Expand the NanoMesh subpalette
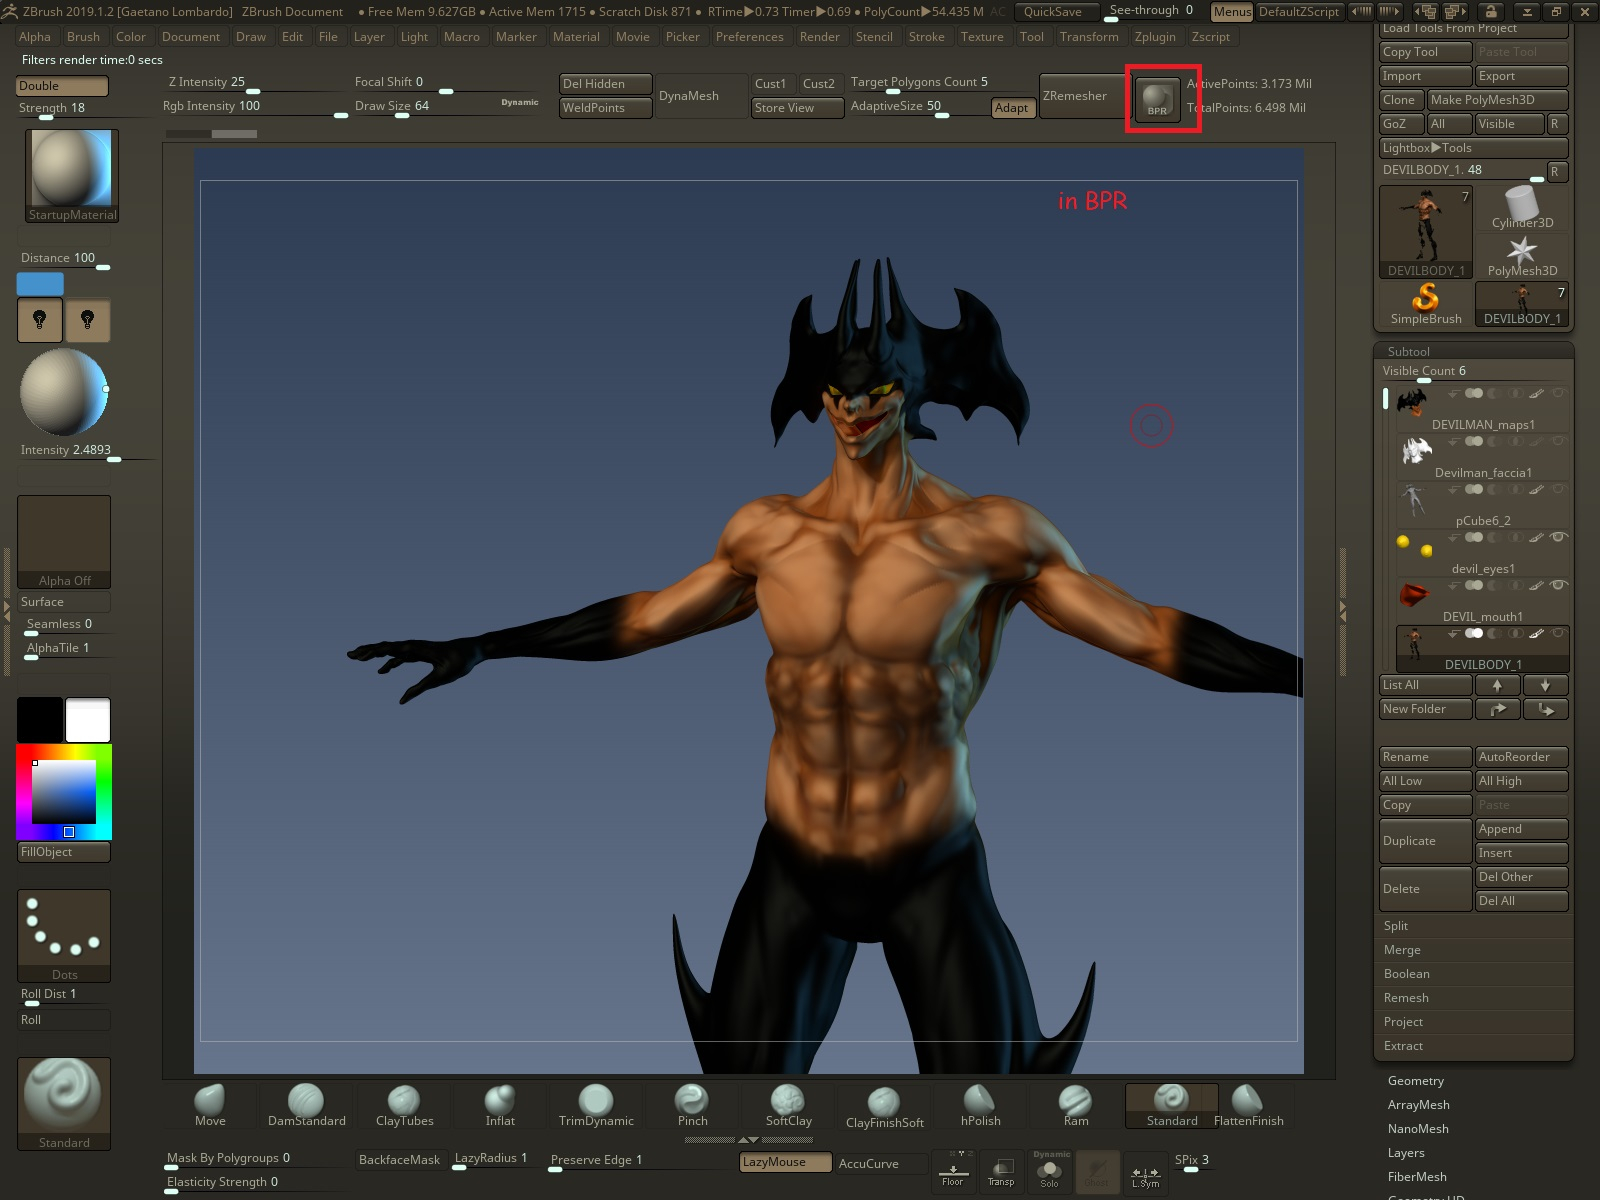This screenshot has width=1600, height=1200. [1418, 1129]
